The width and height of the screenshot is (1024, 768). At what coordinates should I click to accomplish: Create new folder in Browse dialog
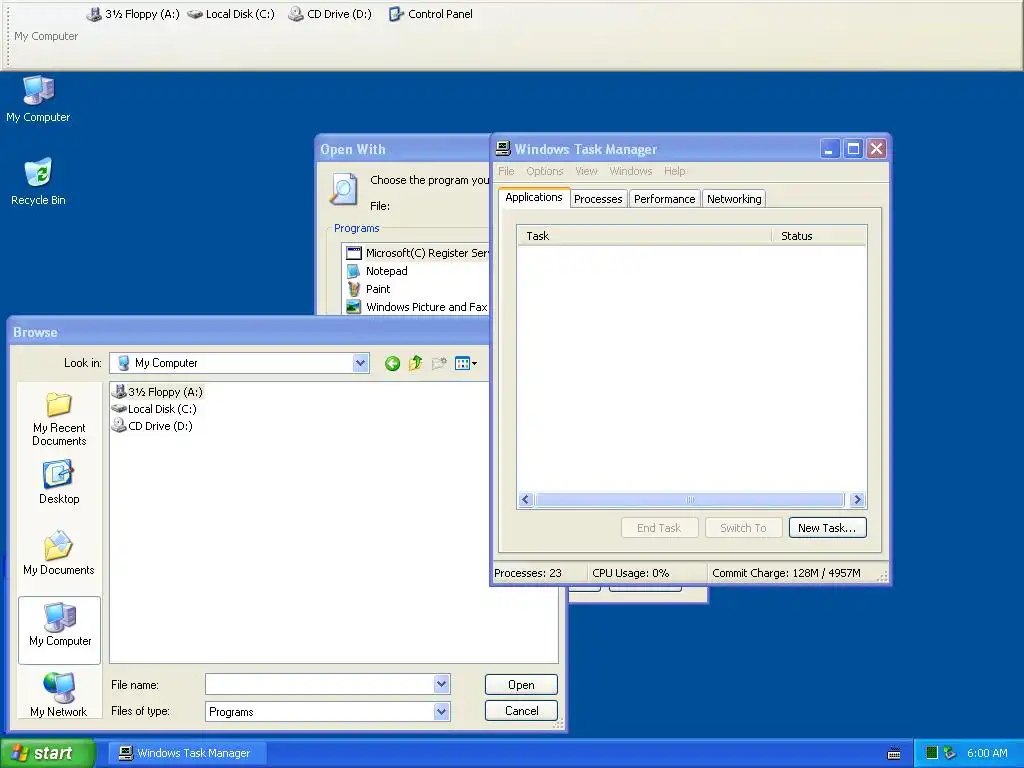tap(439, 363)
